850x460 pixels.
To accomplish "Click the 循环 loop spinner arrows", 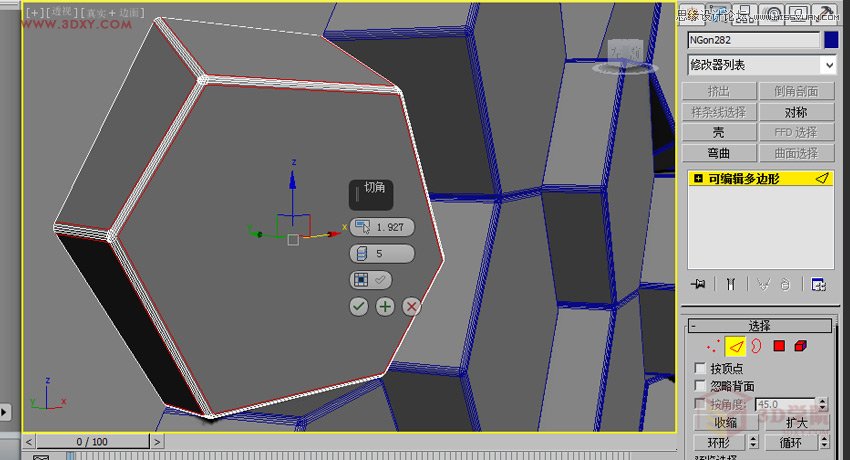I will click(x=825, y=443).
